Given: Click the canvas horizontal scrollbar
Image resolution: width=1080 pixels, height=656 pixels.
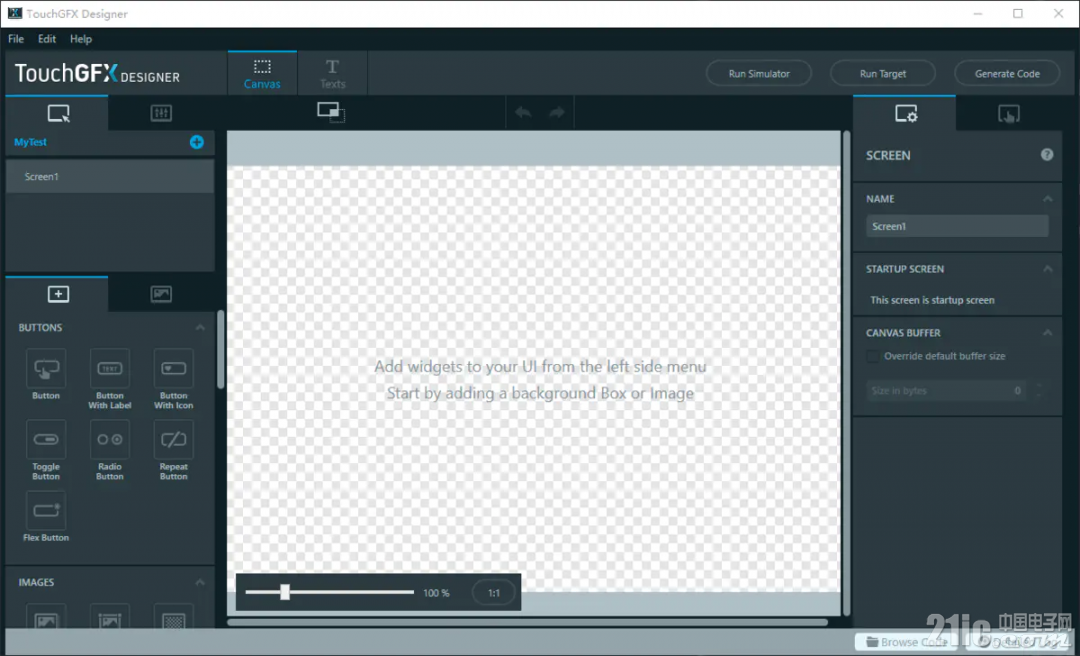Looking at the screenshot, I should [528, 622].
